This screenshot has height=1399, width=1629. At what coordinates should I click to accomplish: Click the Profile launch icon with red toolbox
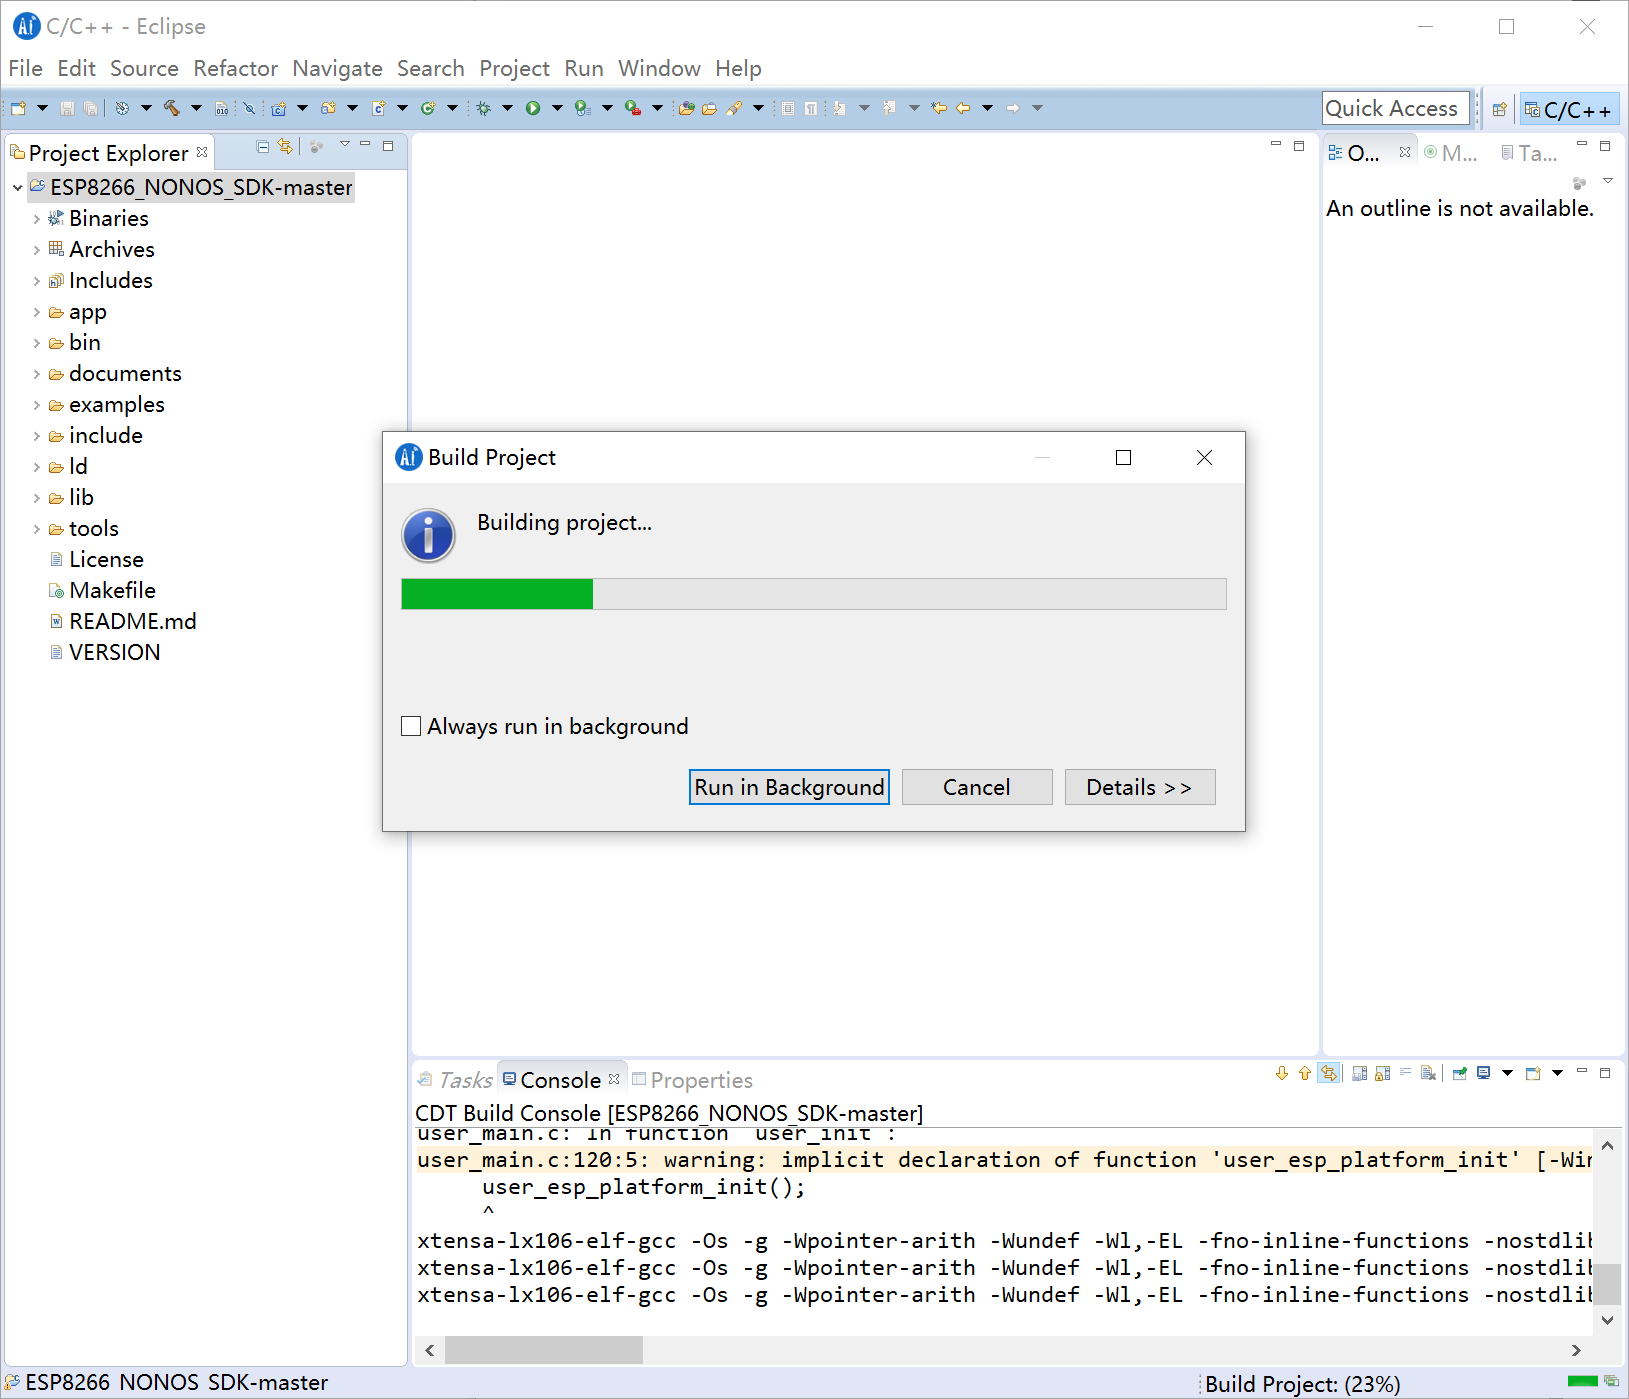tap(633, 108)
